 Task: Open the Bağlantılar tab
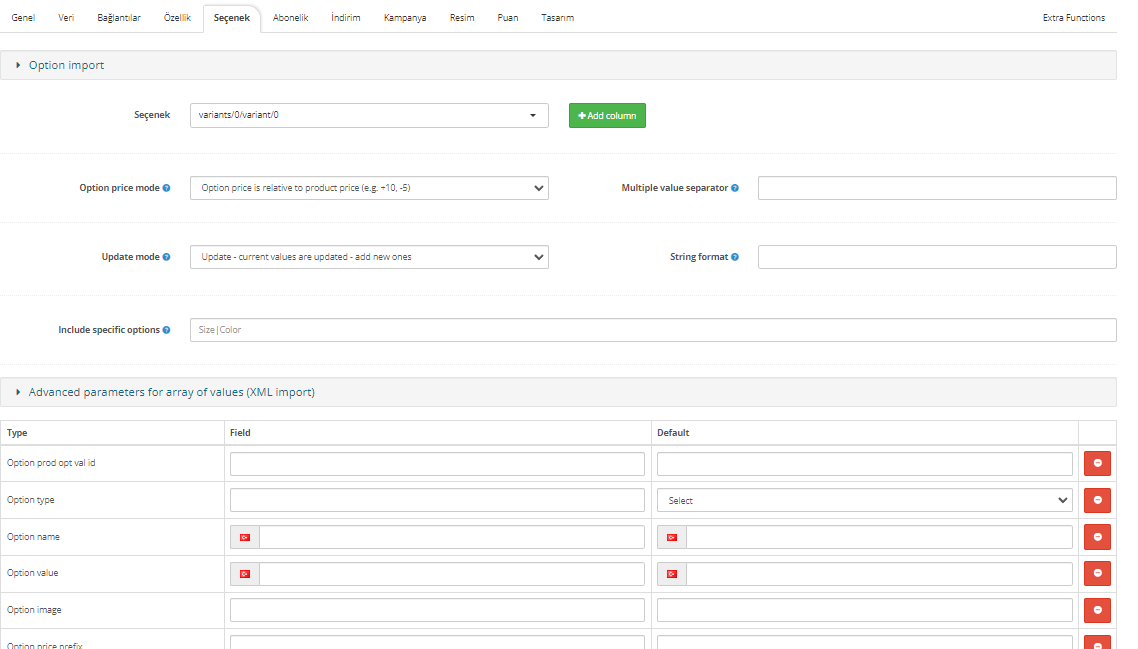(119, 17)
